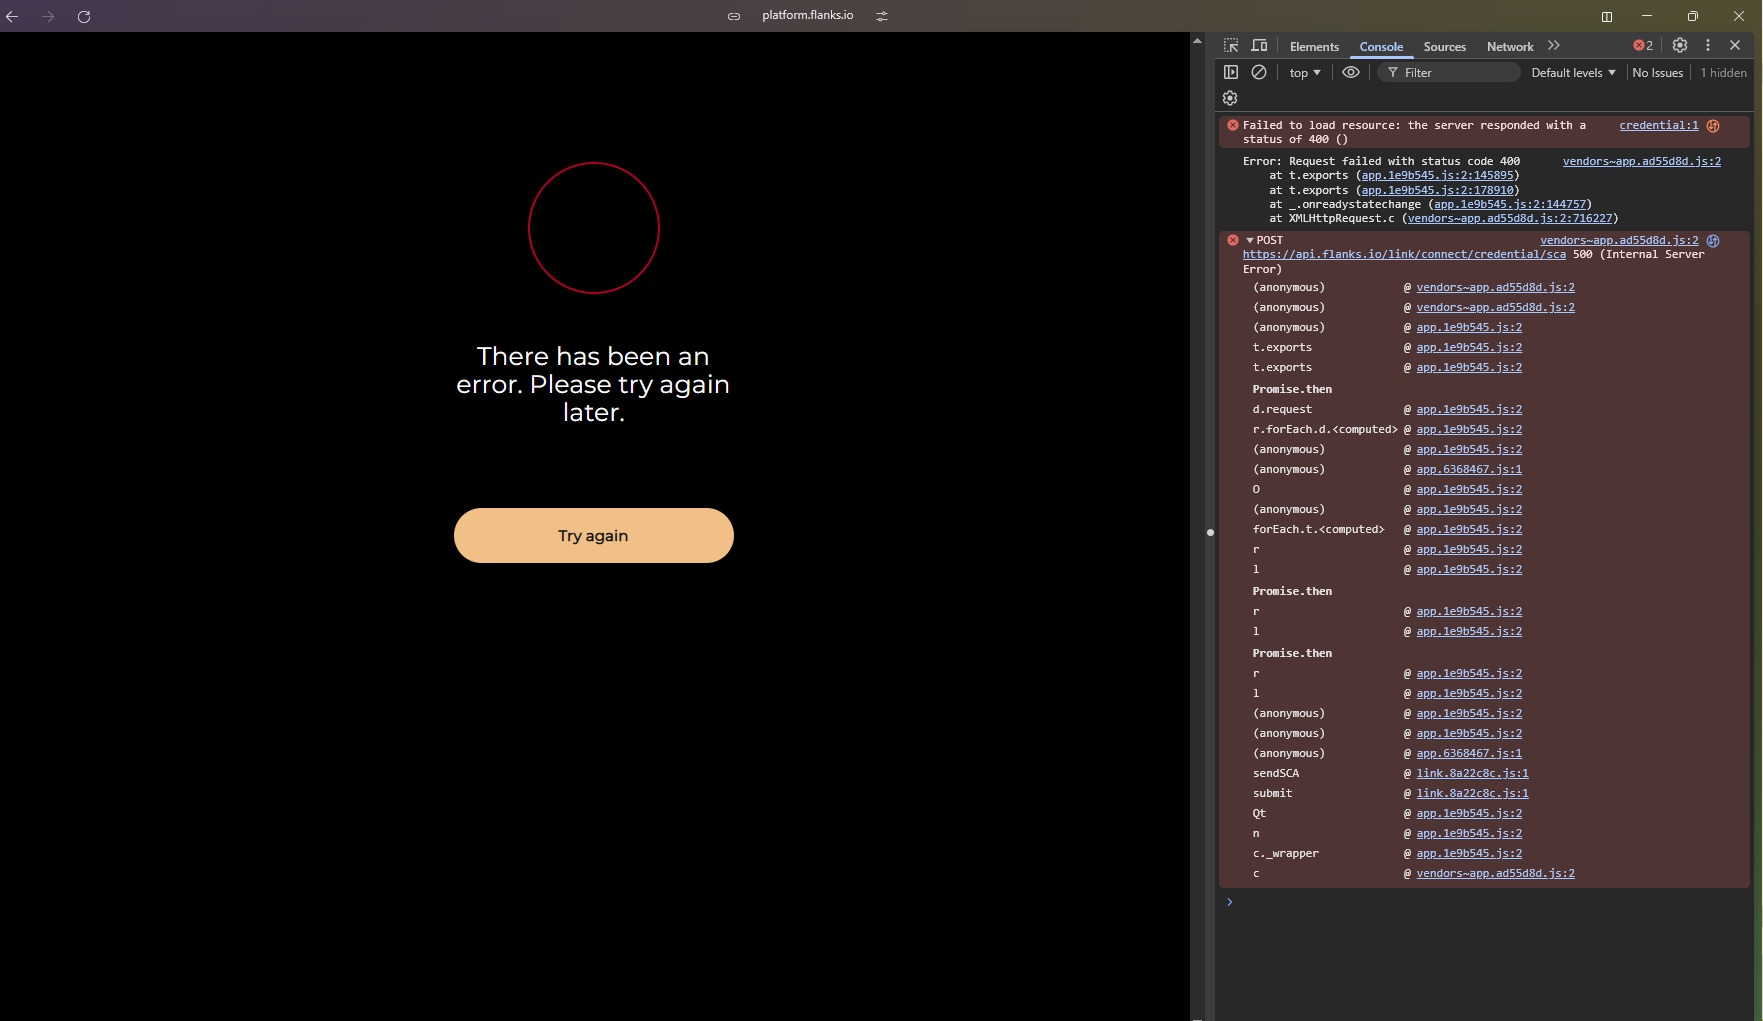Clear the console with the ban icon
1763x1021 pixels.
[1259, 72]
